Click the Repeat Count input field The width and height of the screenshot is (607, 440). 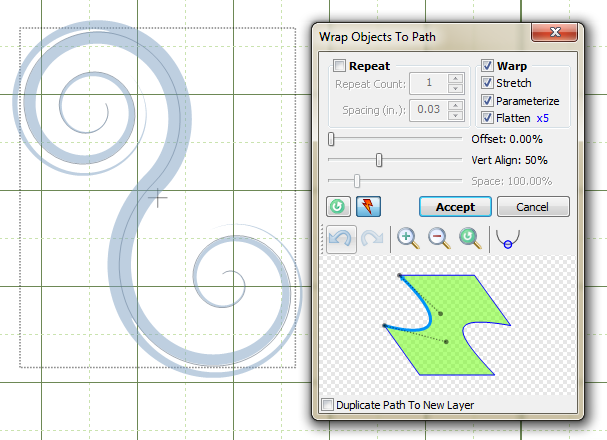click(x=429, y=83)
